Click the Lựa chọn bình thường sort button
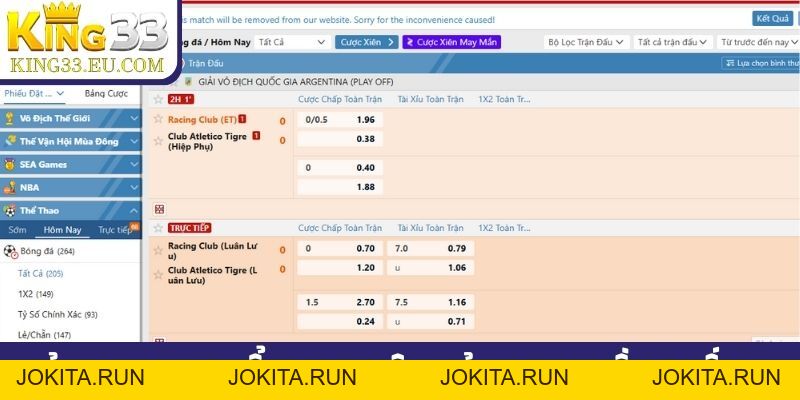The image size is (800, 400). (760, 63)
